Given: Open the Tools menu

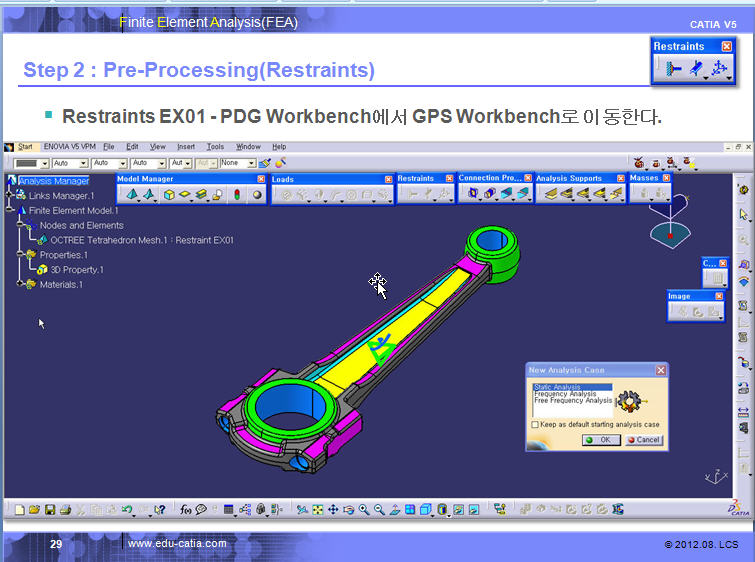Looking at the screenshot, I should pyautogui.click(x=215, y=147).
